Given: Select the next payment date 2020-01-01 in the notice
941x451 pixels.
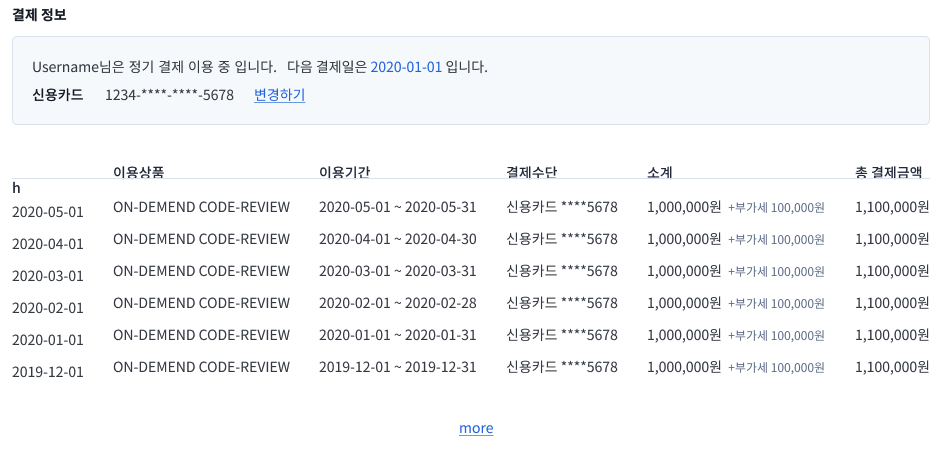Looking at the screenshot, I should pos(406,67).
